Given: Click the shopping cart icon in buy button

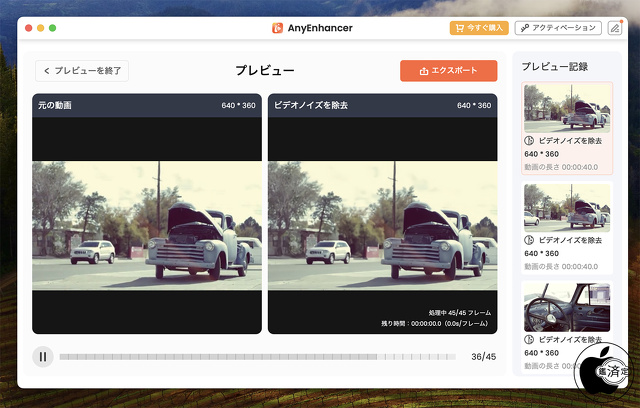Looking at the screenshot, I should (x=460, y=28).
